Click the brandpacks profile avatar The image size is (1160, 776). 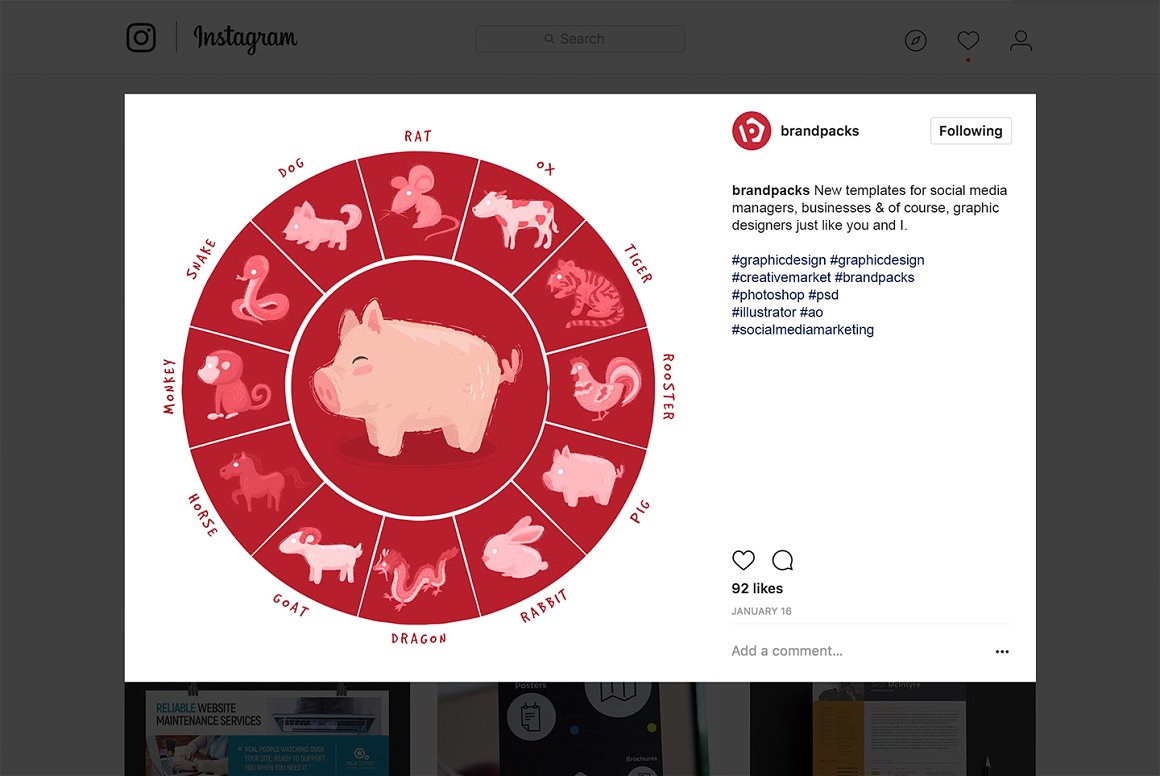click(x=751, y=131)
